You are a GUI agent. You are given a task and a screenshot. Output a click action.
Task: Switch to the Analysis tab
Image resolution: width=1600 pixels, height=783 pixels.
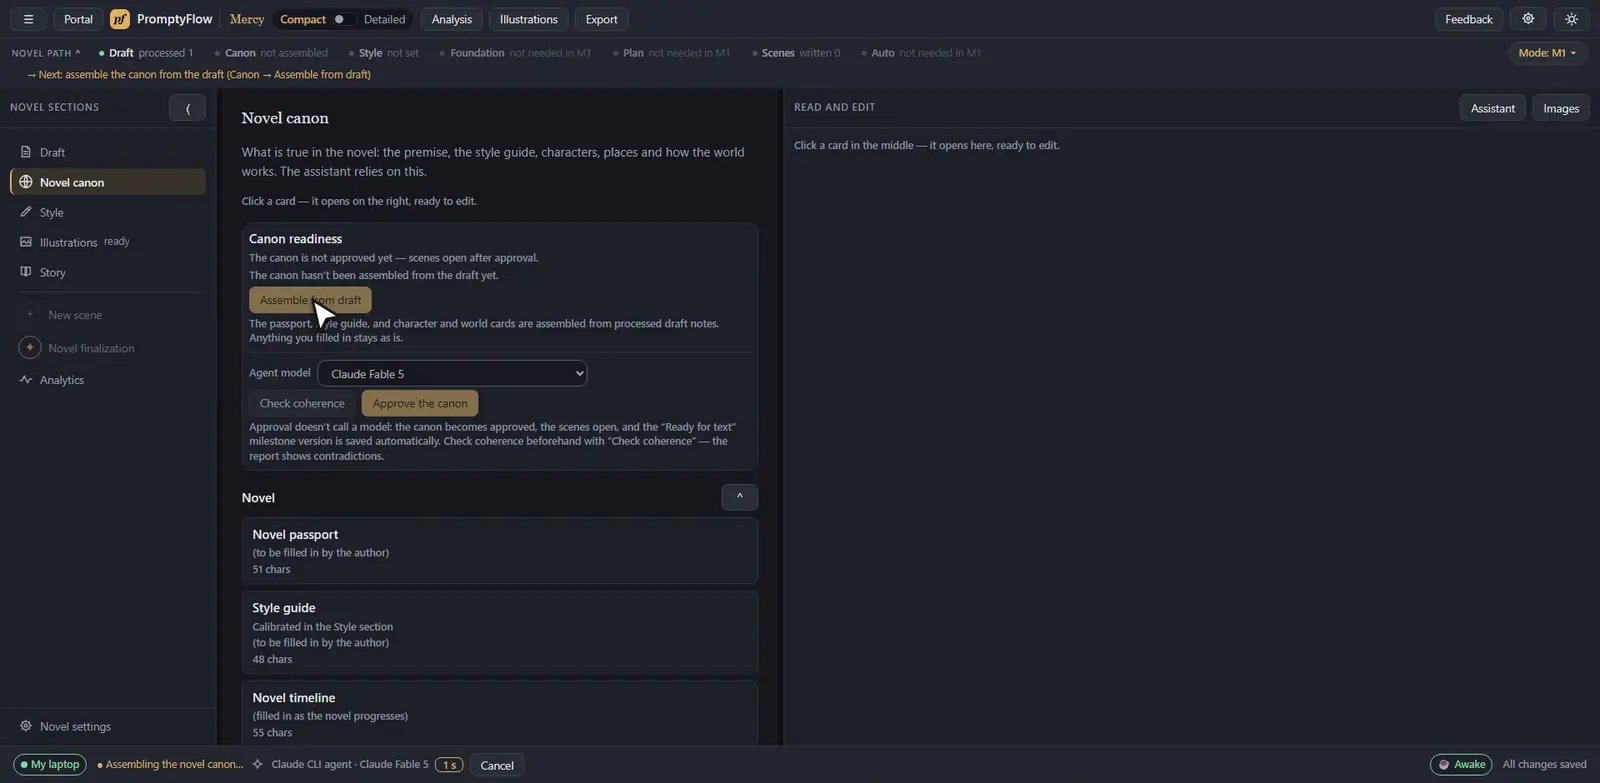pyautogui.click(x=452, y=19)
